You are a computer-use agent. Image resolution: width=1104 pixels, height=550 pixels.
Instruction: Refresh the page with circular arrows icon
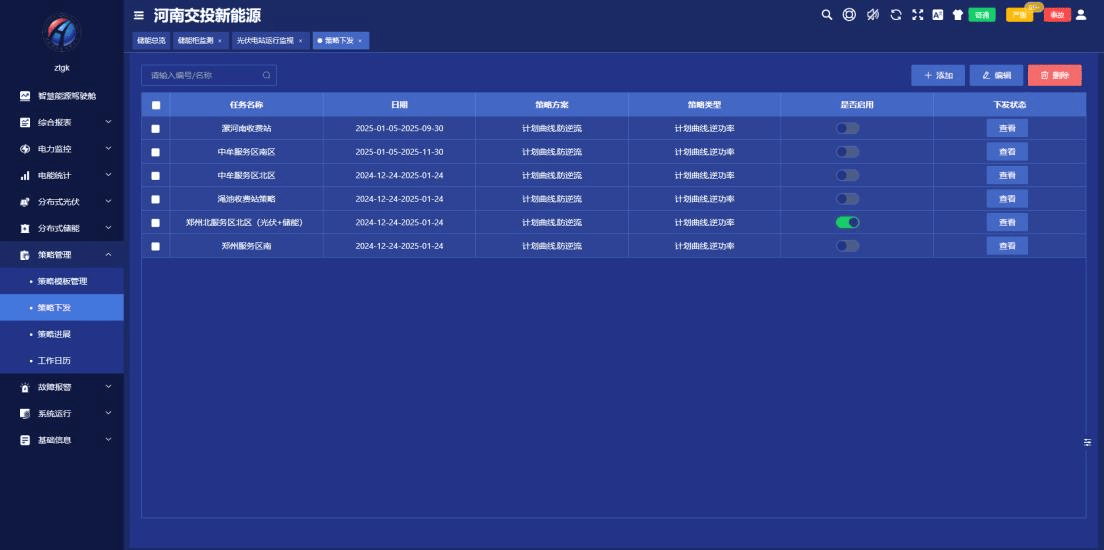(896, 14)
